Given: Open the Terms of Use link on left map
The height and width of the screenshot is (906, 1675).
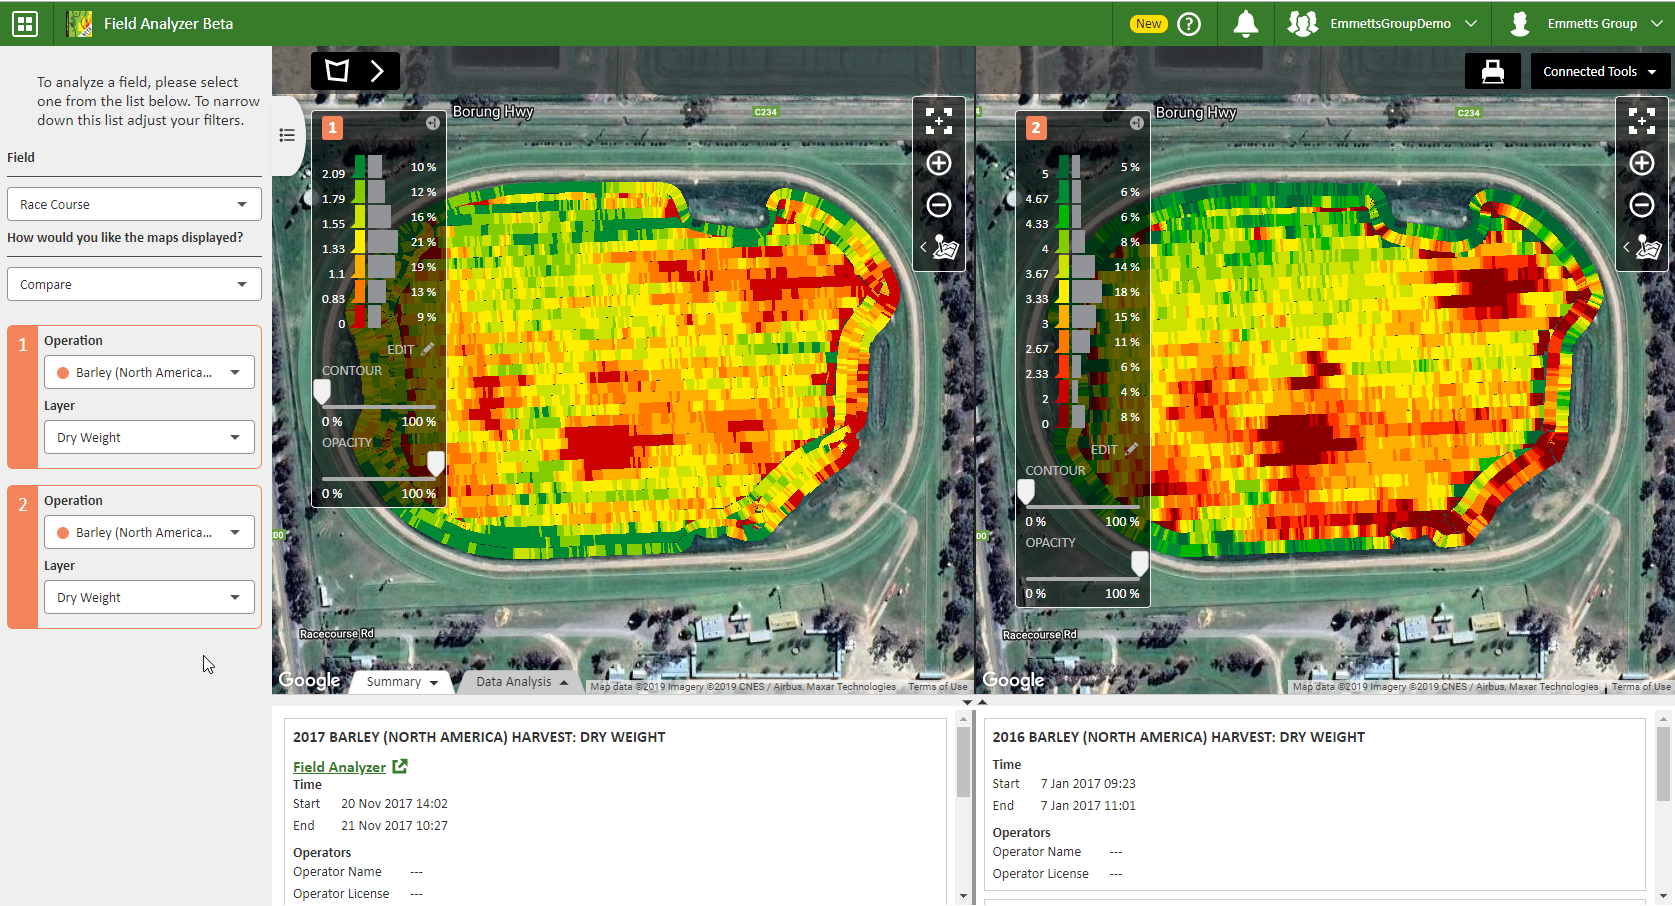Looking at the screenshot, I should click(x=938, y=687).
